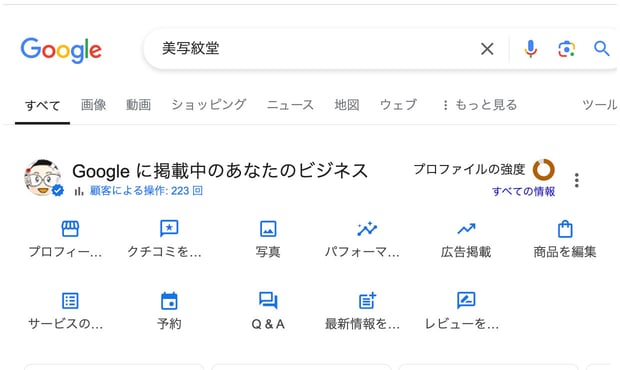Switch to the 動画 tab
620x370 pixels.
tap(138, 105)
